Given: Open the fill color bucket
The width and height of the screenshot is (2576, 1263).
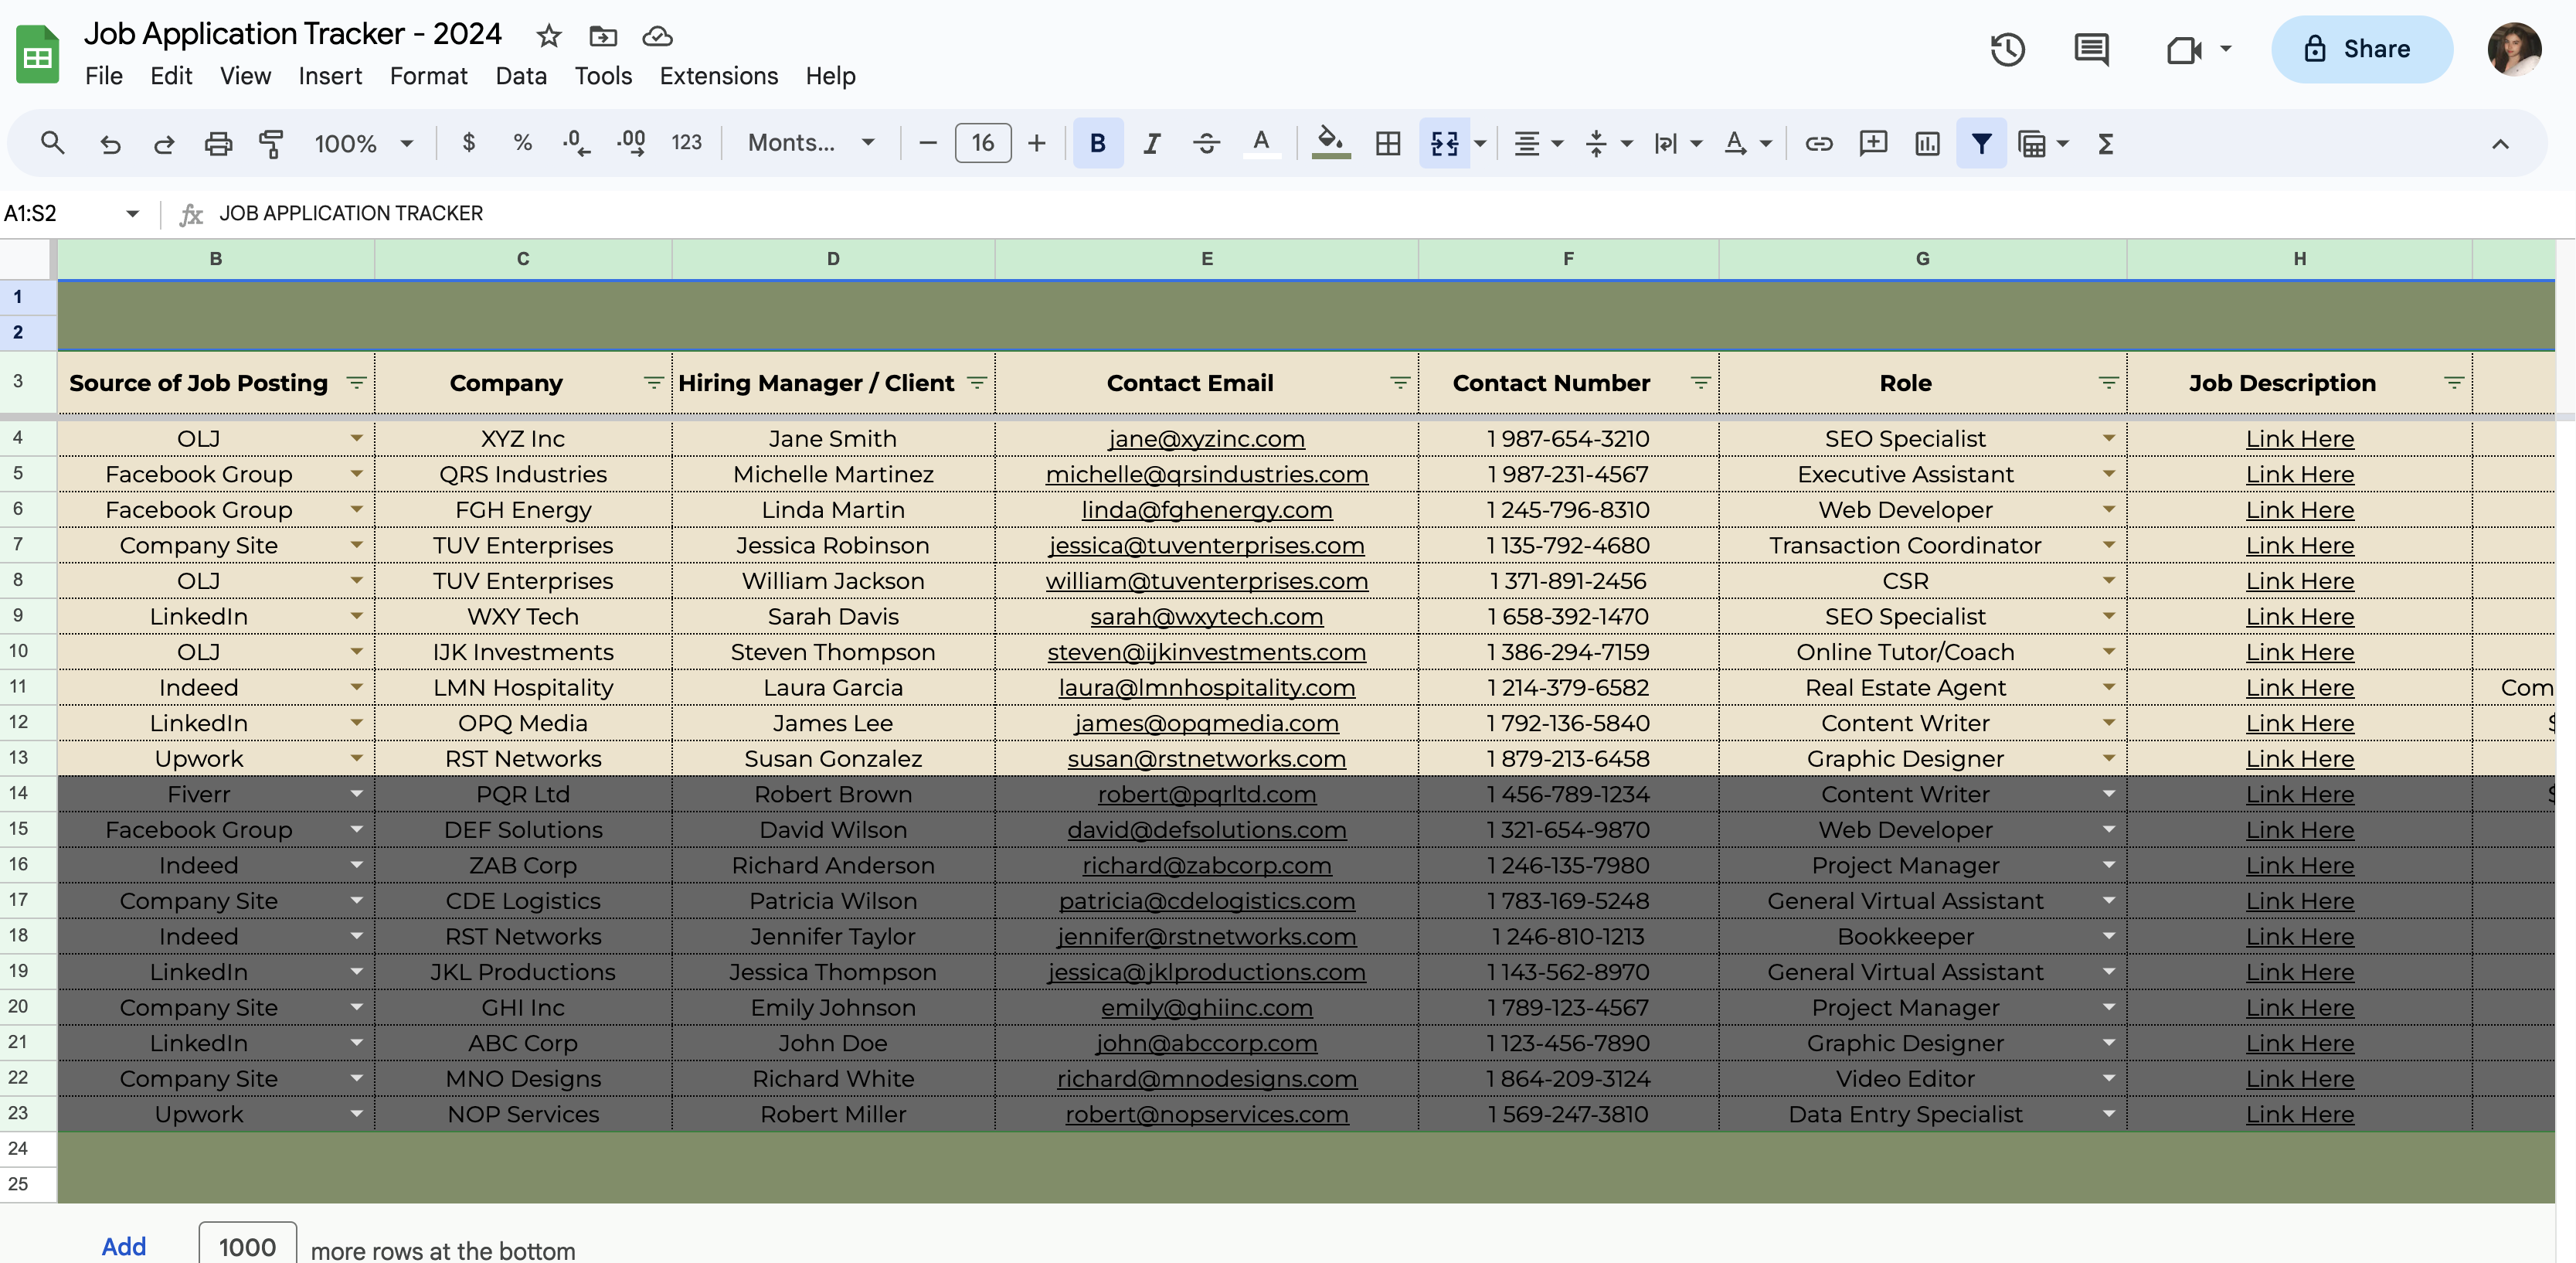Looking at the screenshot, I should pos(1330,143).
